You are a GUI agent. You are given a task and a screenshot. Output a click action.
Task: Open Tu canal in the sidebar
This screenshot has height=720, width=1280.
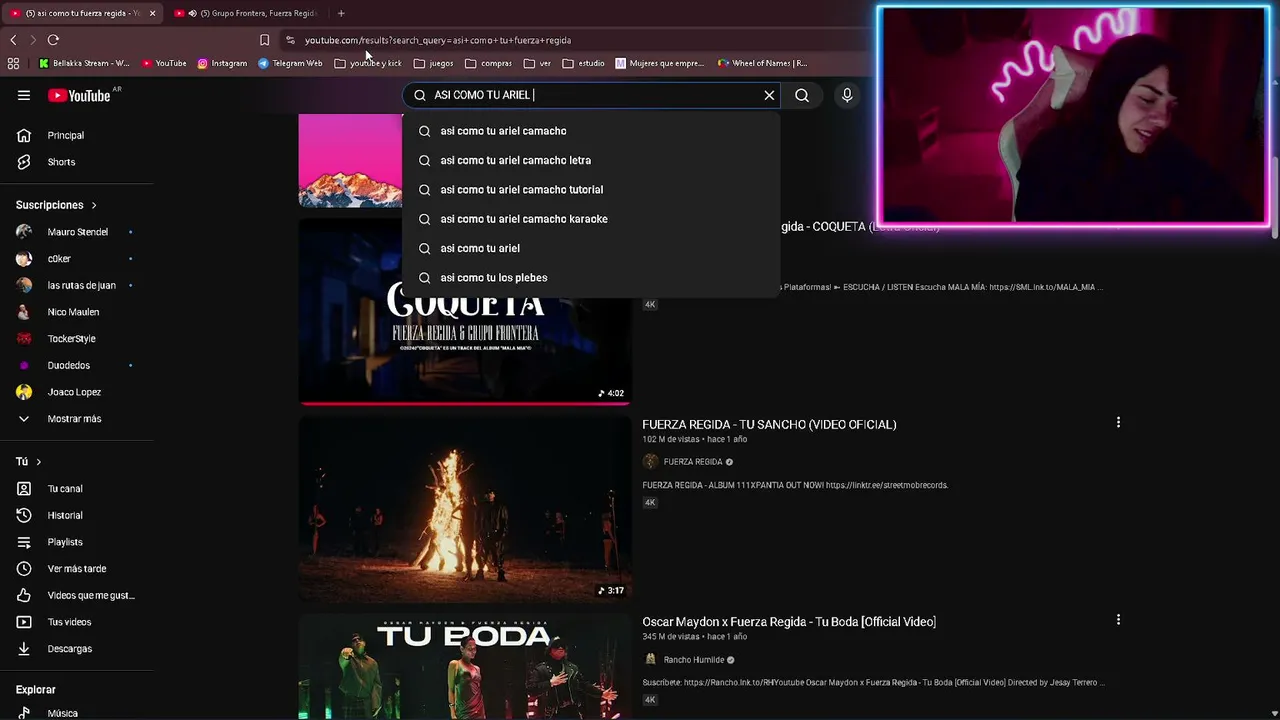(65, 489)
